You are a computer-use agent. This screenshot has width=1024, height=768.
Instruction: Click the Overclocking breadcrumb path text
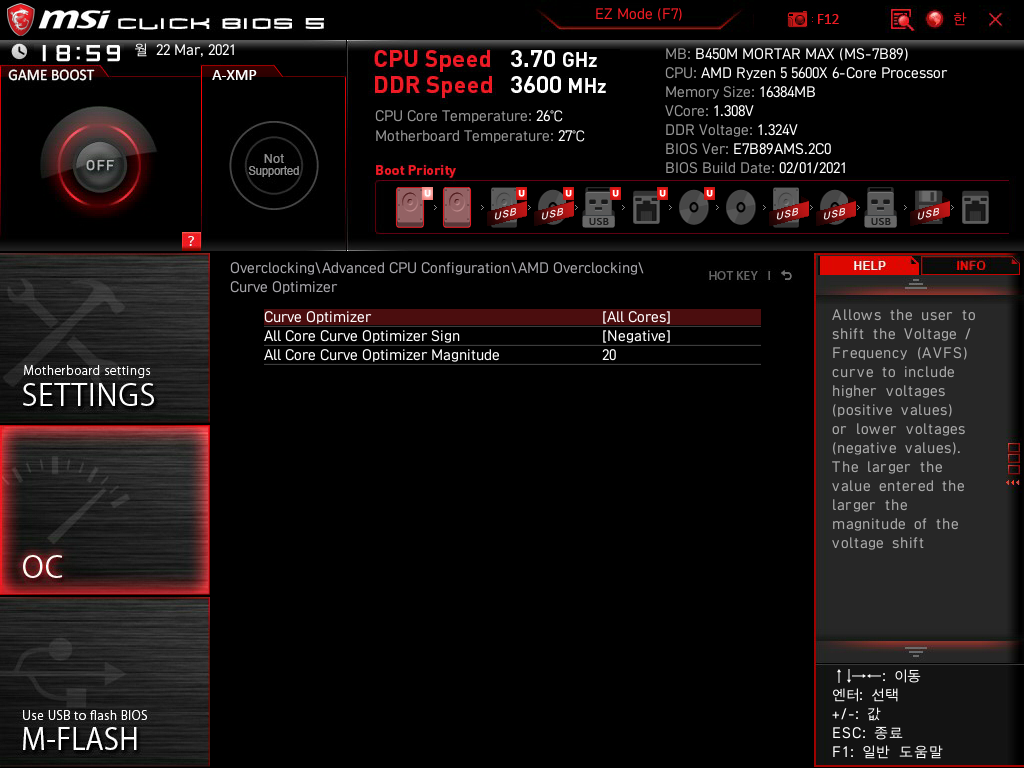(x=436, y=278)
